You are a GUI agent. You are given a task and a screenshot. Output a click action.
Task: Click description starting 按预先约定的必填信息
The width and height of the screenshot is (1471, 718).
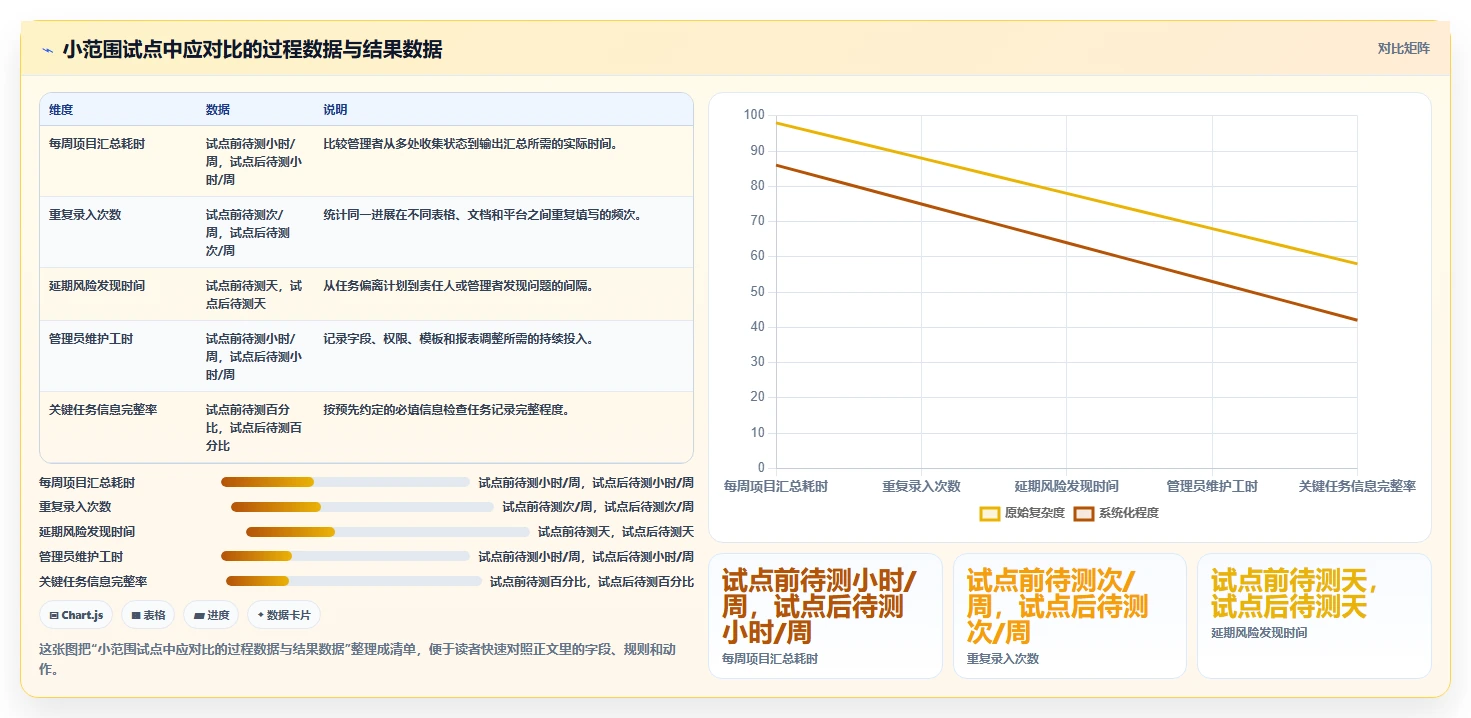[x=446, y=409]
